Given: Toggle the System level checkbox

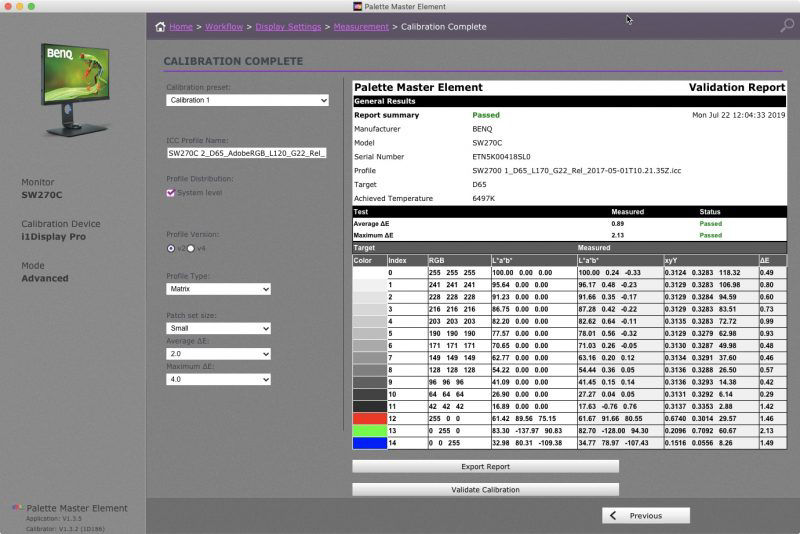Looking at the screenshot, I should coord(170,192).
